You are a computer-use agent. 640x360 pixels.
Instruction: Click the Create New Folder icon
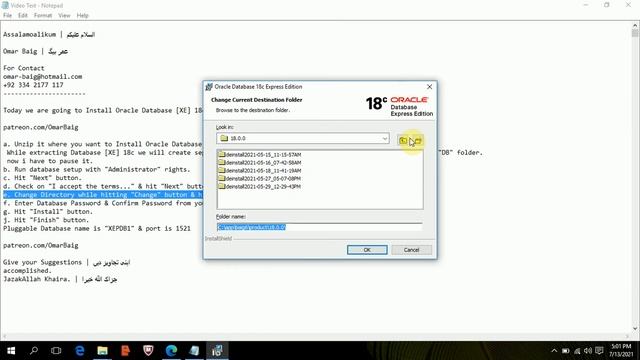[x=418, y=140]
